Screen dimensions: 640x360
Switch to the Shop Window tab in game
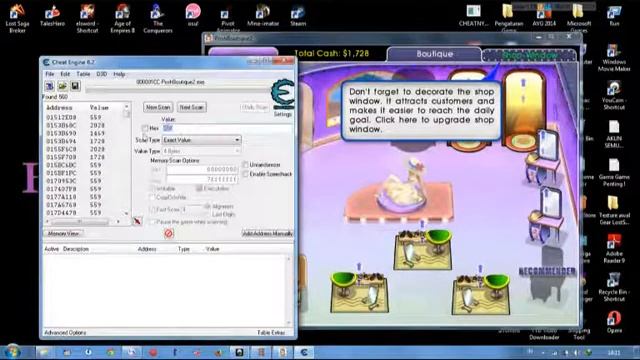point(529,55)
